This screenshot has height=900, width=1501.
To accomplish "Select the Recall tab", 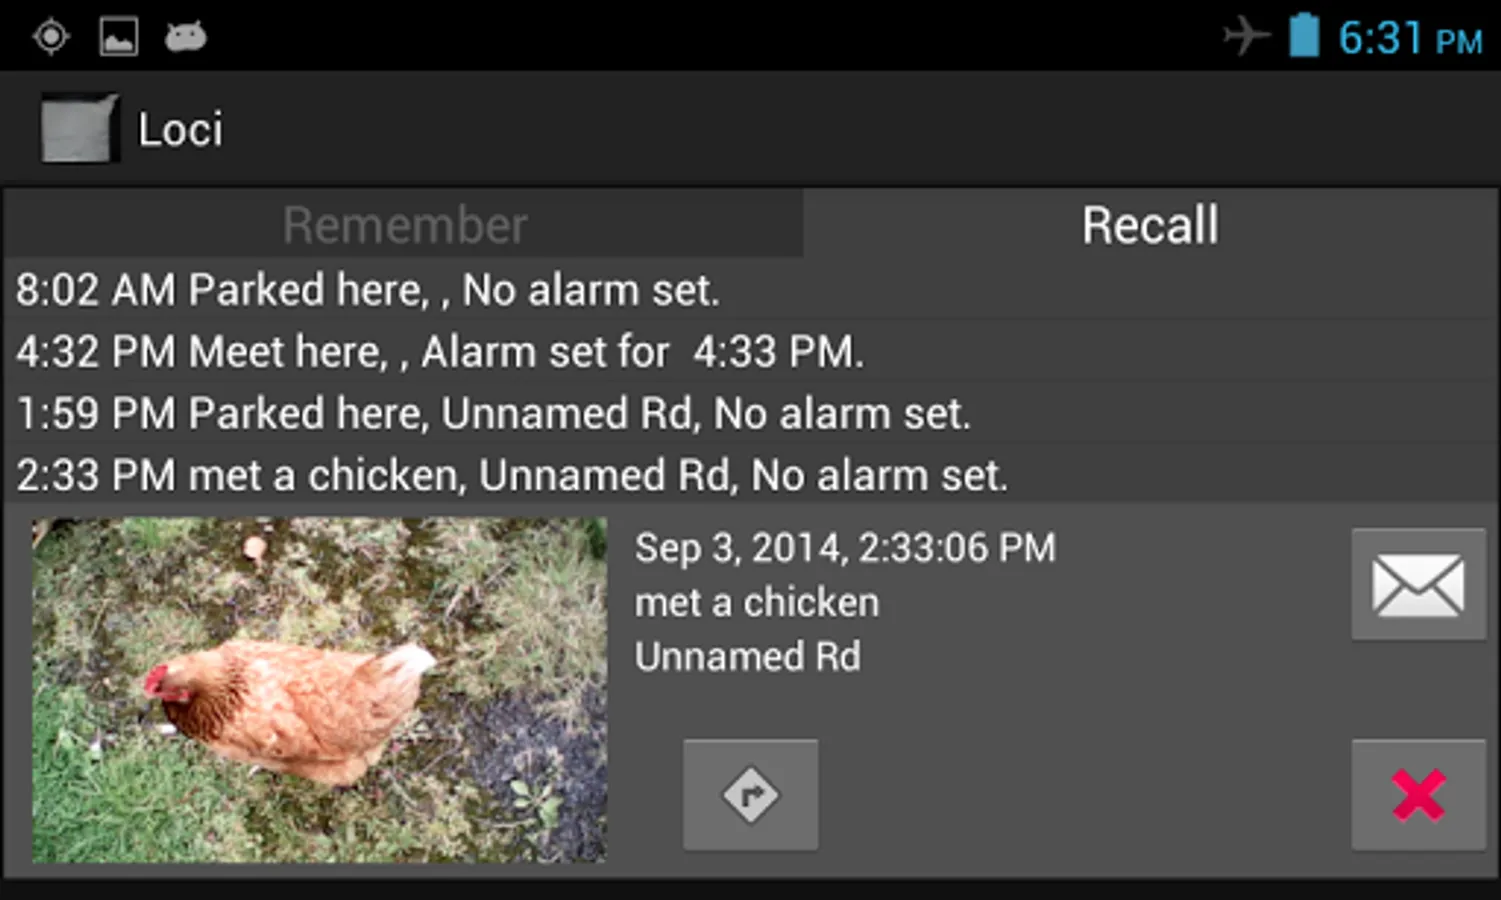I will 1150,224.
